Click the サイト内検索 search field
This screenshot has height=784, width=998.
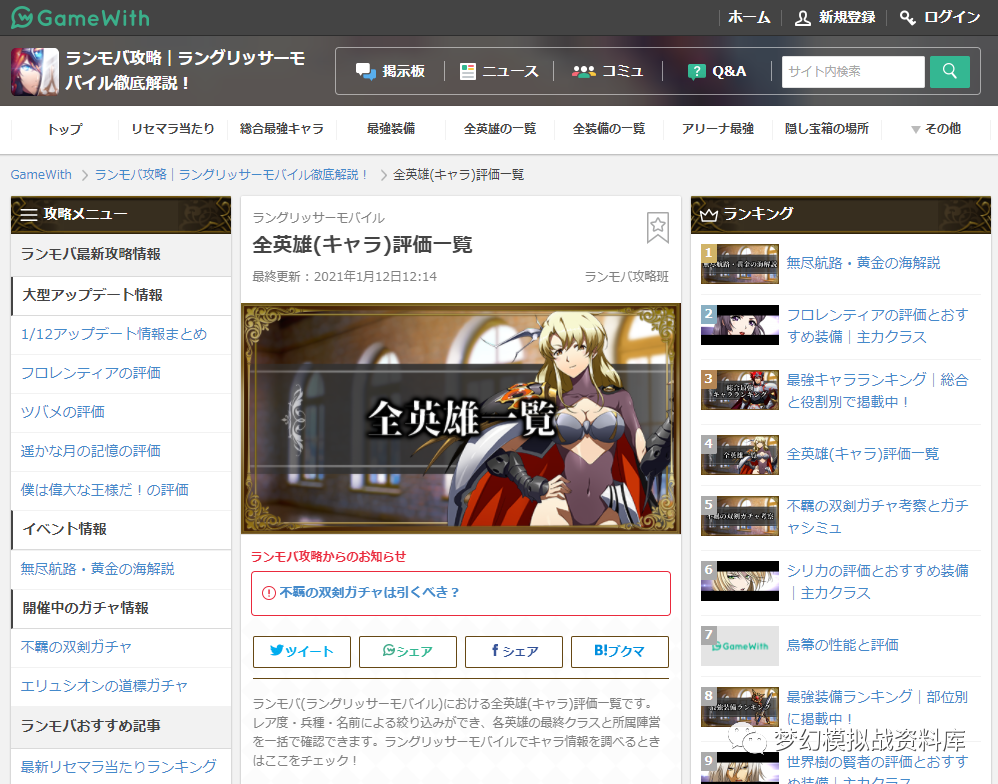tap(853, 71)
